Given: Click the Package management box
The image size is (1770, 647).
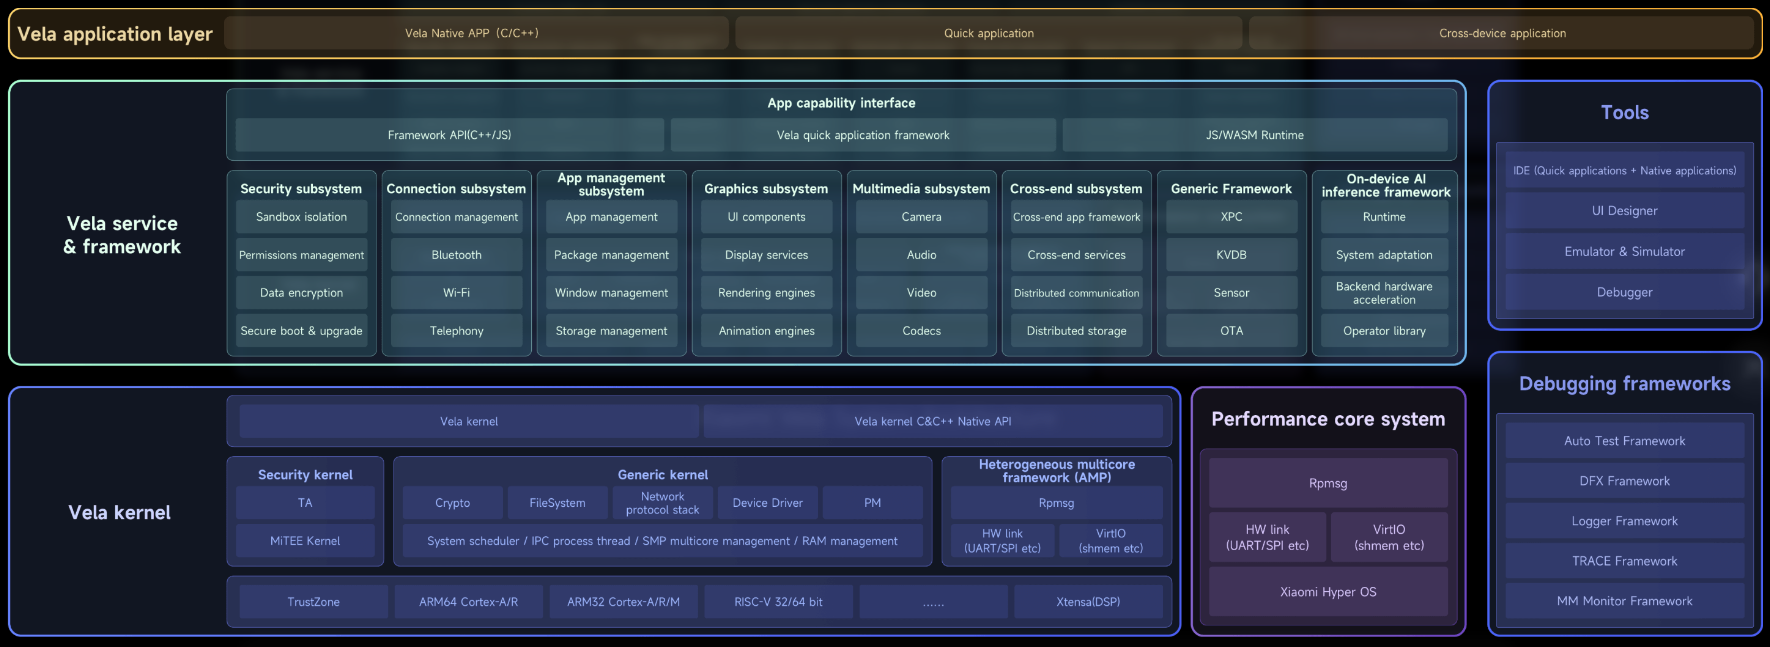Looking at the screenshot, I should coord(612,255).
